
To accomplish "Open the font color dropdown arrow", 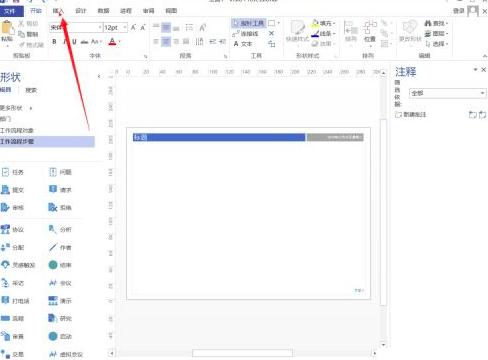I will (x=119, y=42).
